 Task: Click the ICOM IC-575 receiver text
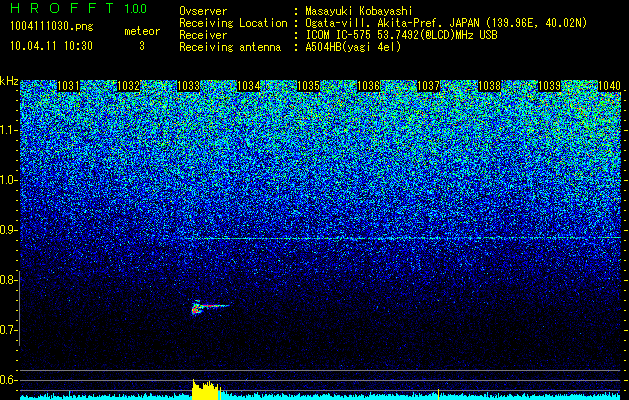[x=401, y=35]
